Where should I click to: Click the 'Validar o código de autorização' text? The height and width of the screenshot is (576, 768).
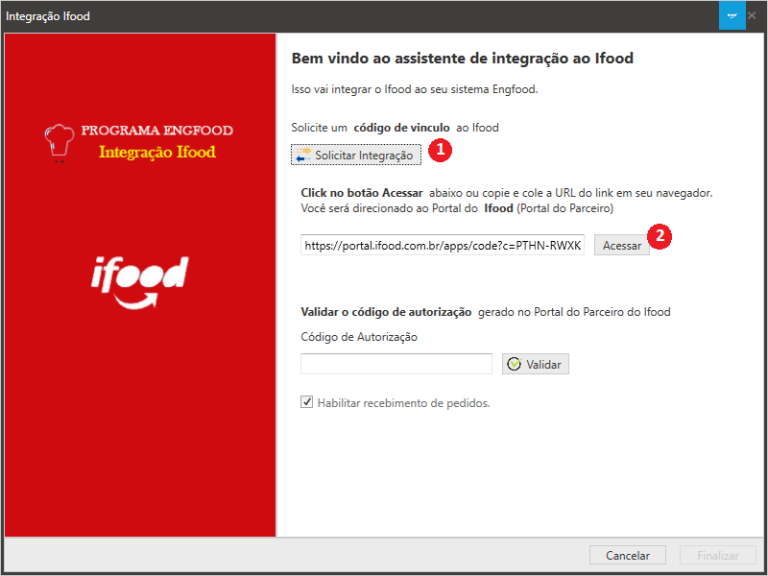(x=386, y=312)
